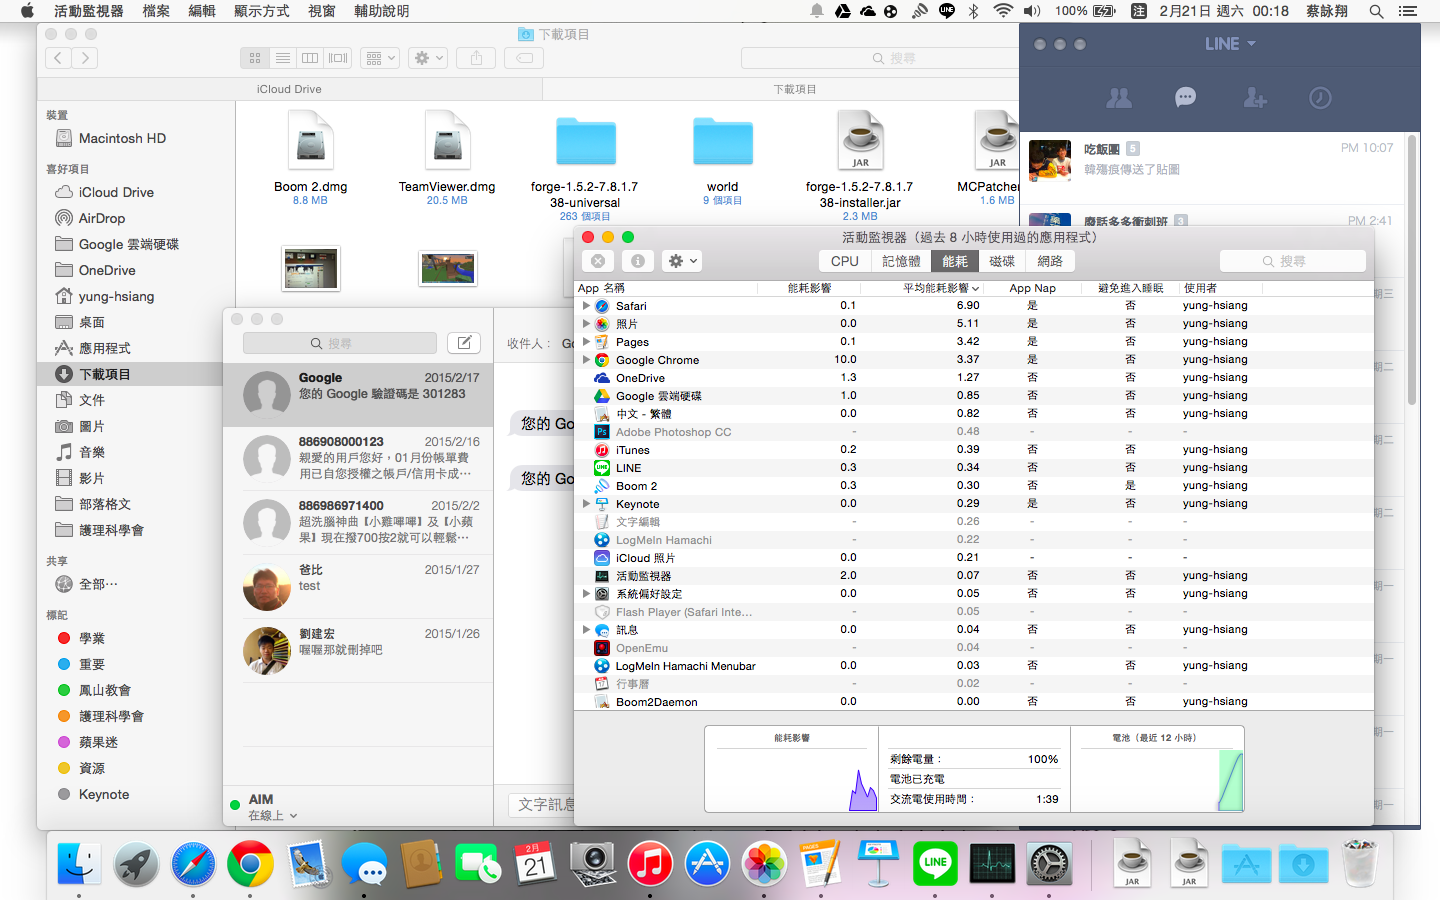Open iTunes from the Dock
1440x900 pixels.
tap(650, 863)
